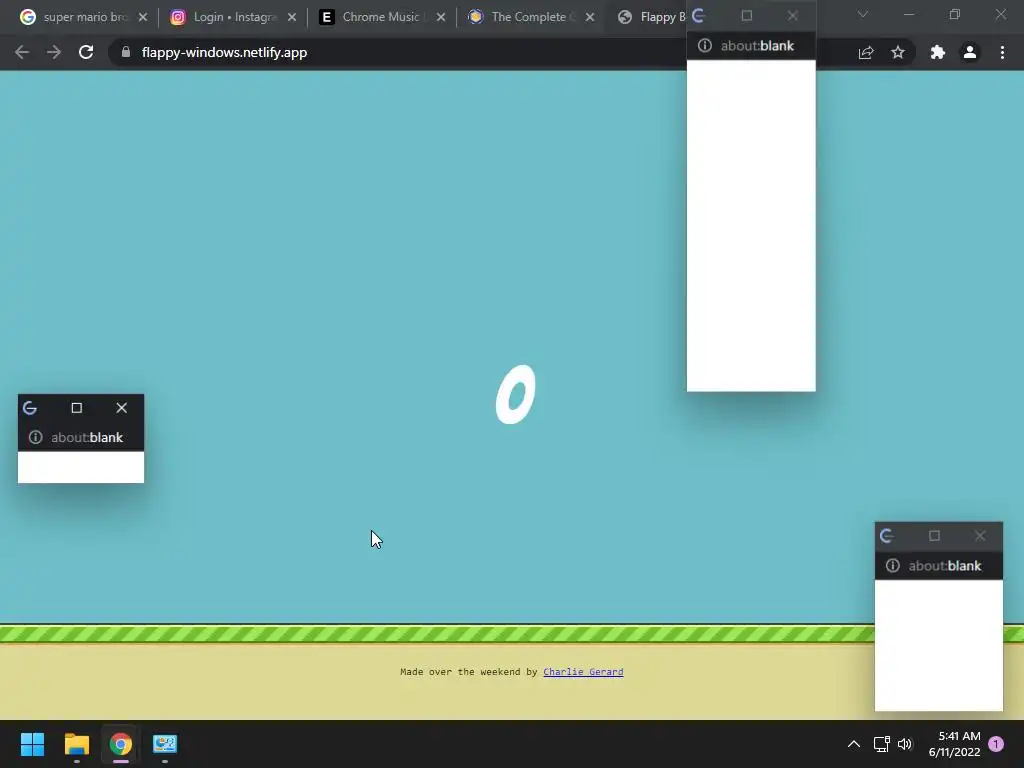
Task: Click the score number 0
Action: coord(515,394)
